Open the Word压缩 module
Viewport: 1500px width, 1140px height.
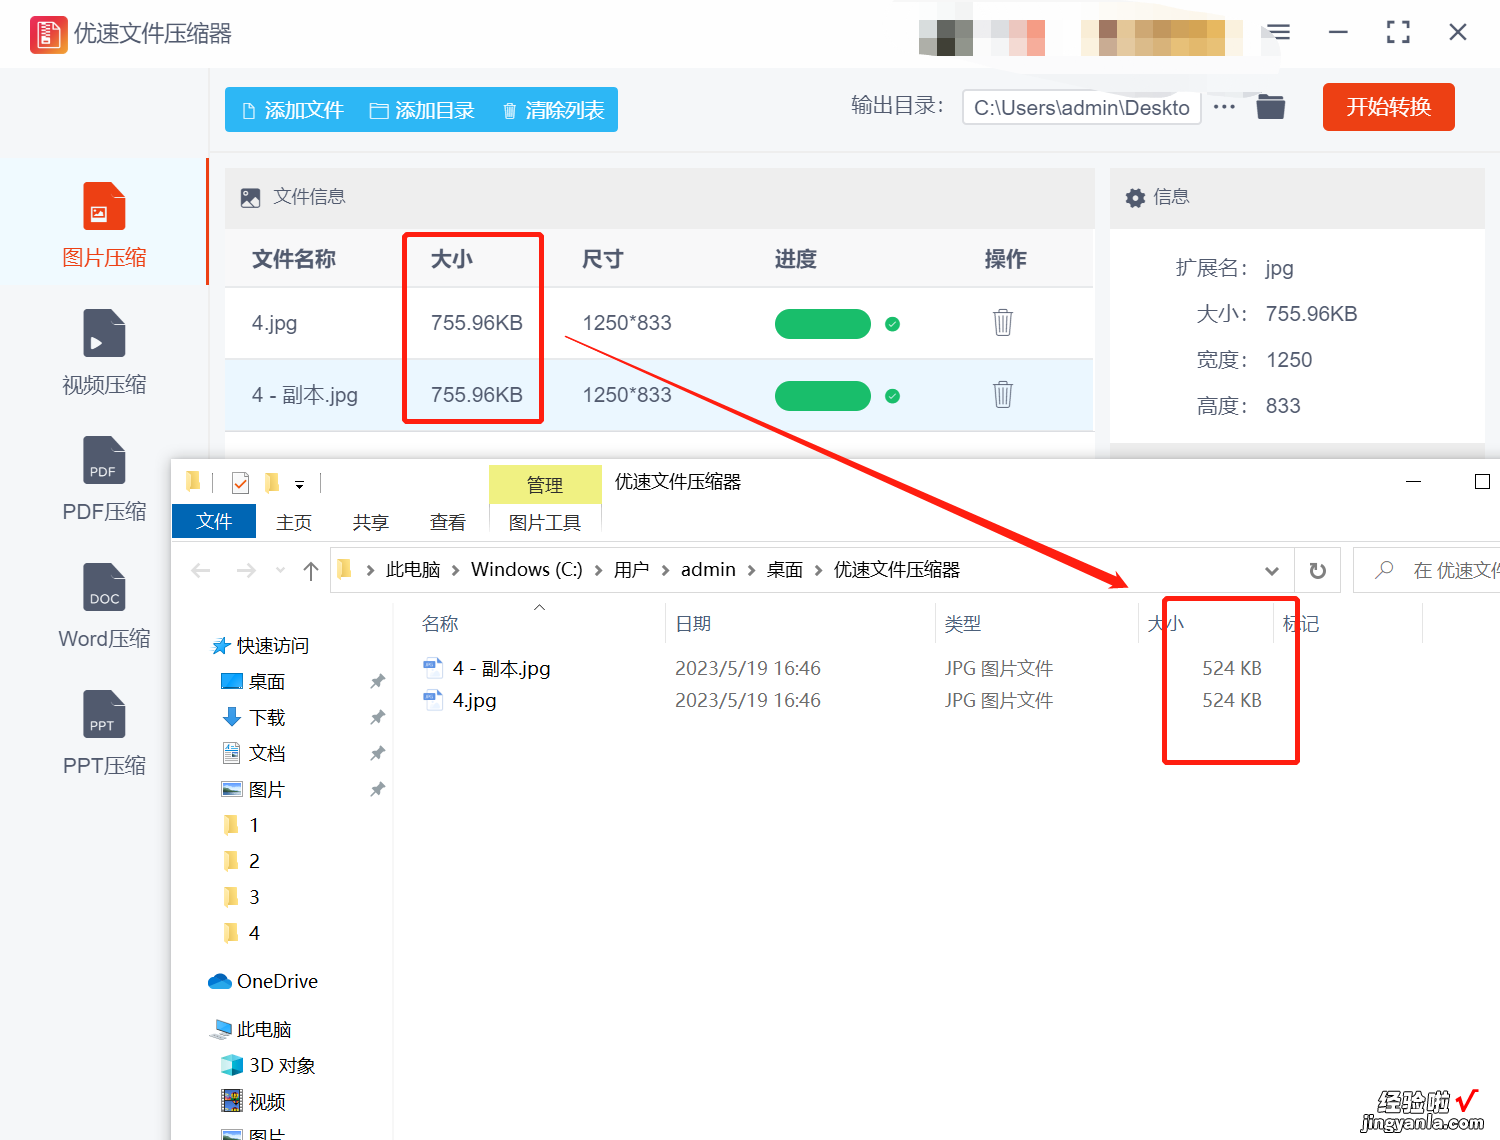point(104,607)
